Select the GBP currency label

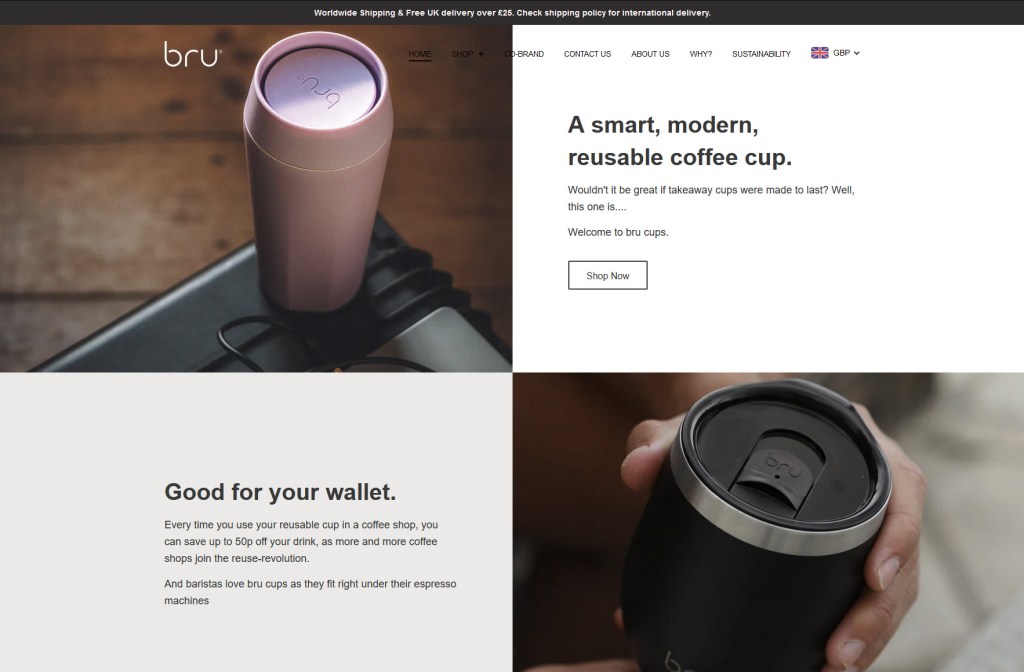pos(841,53)
